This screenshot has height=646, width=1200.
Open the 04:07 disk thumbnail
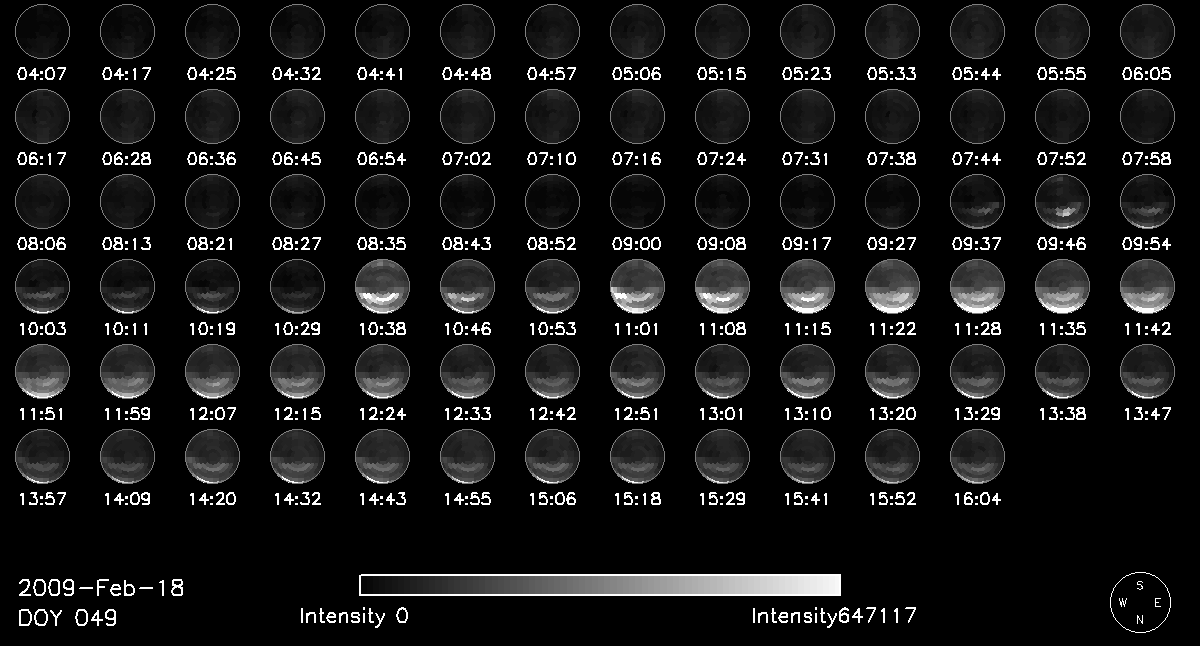(x=42, y=31)
